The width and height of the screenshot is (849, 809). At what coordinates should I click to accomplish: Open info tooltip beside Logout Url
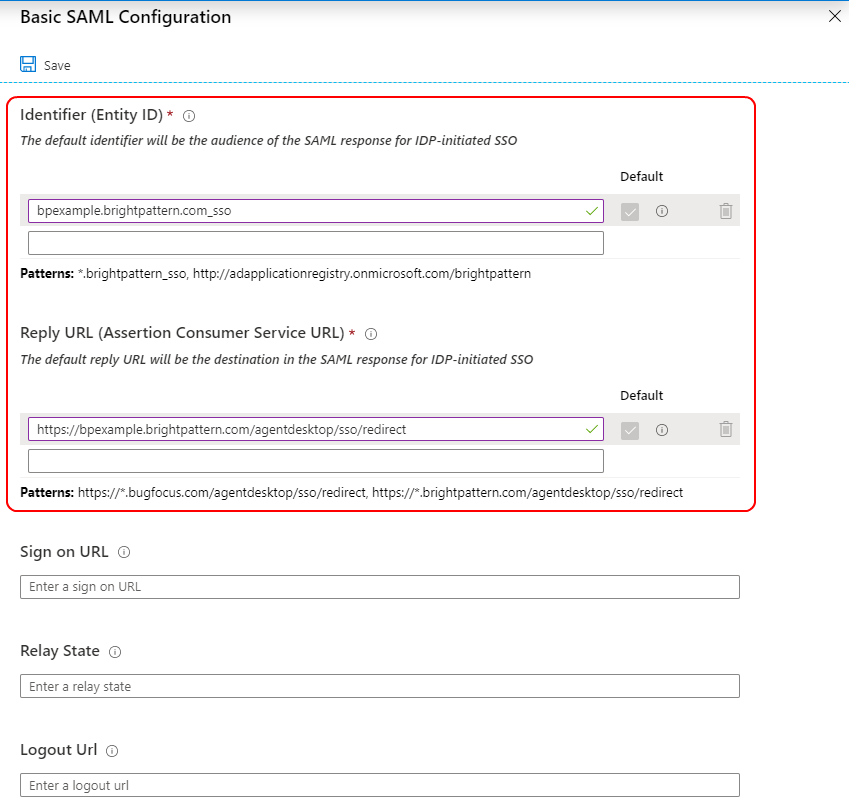(112, 751)
